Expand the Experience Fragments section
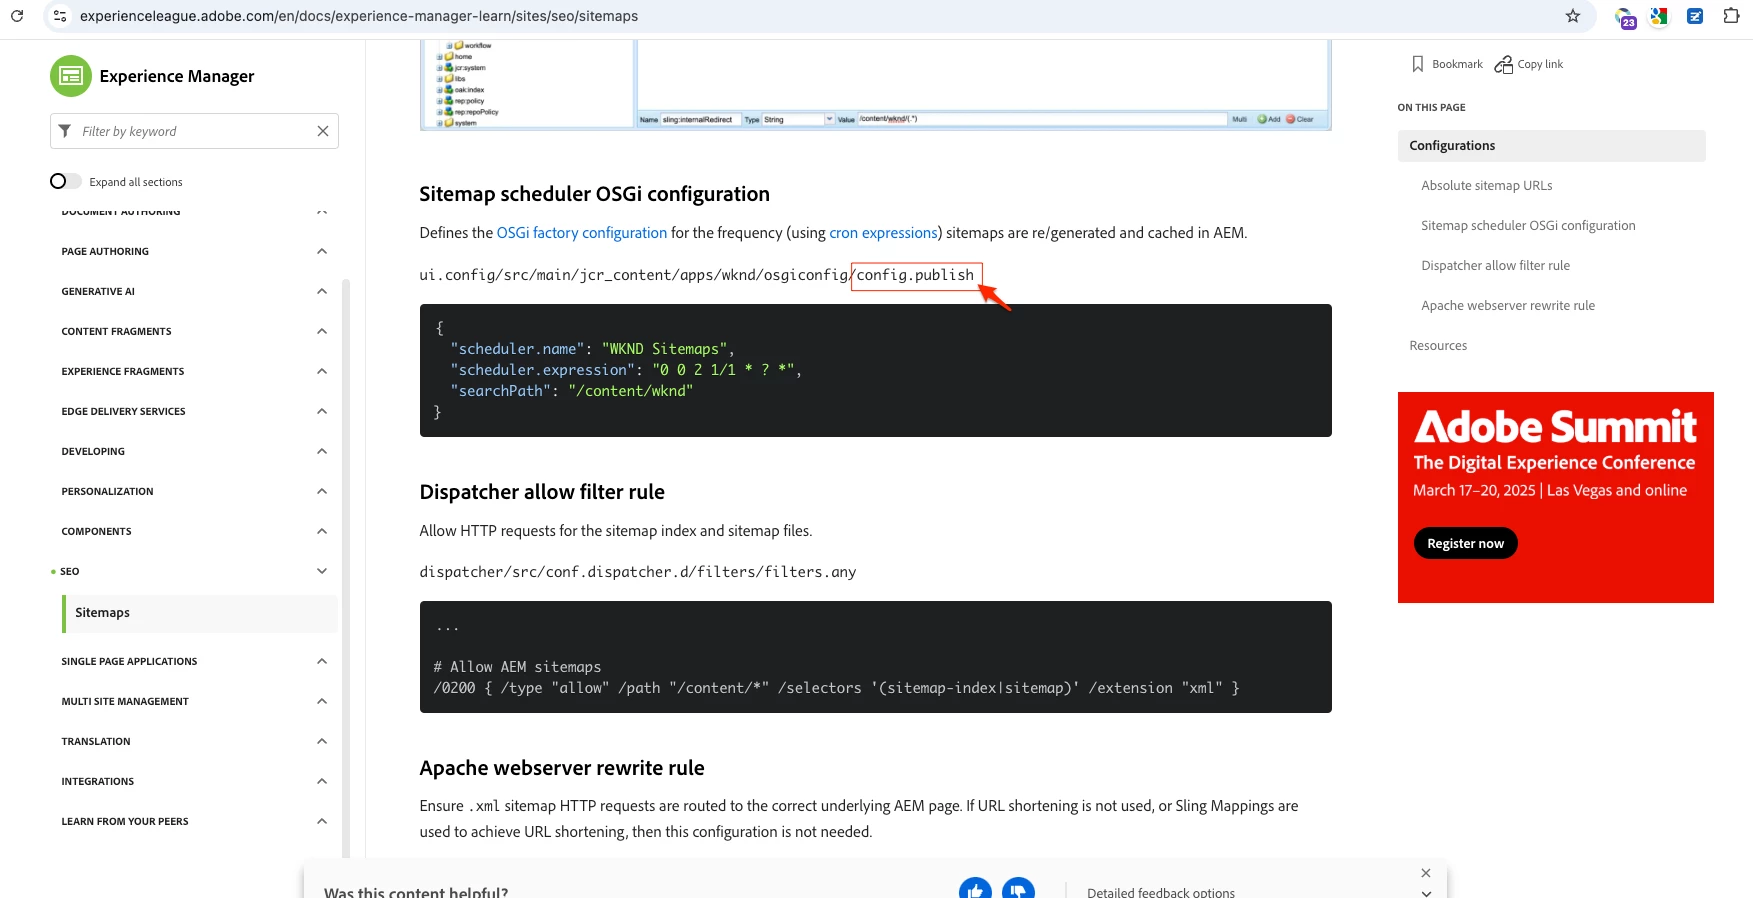 coord(322,371)
